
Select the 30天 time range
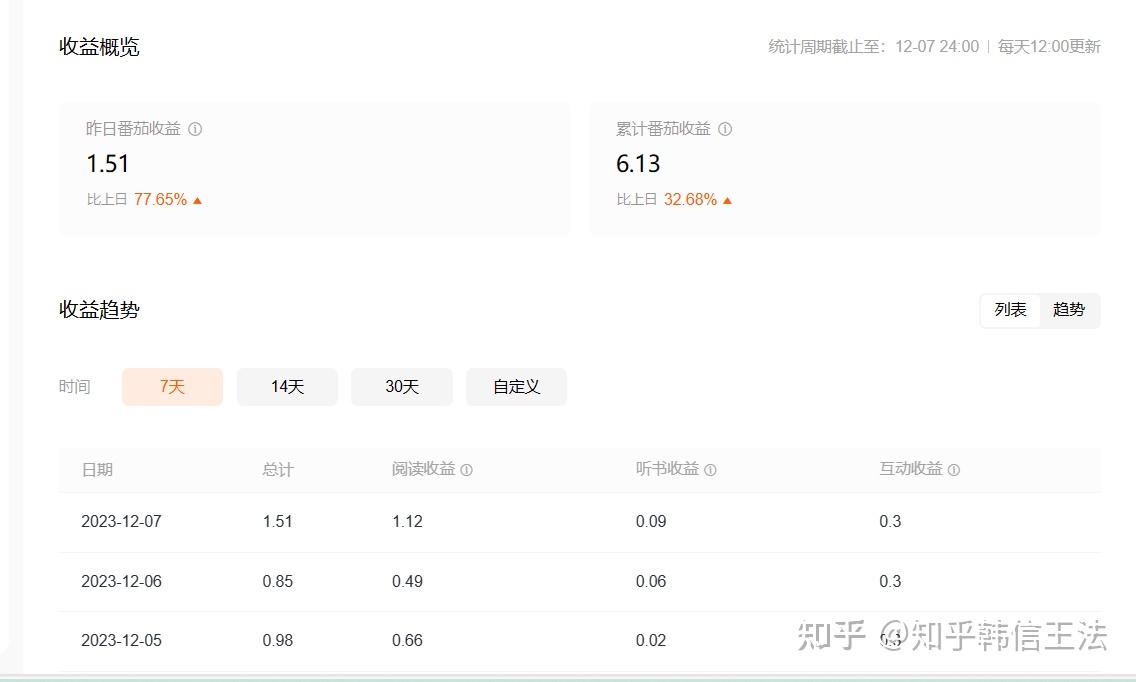click(402, 387)
